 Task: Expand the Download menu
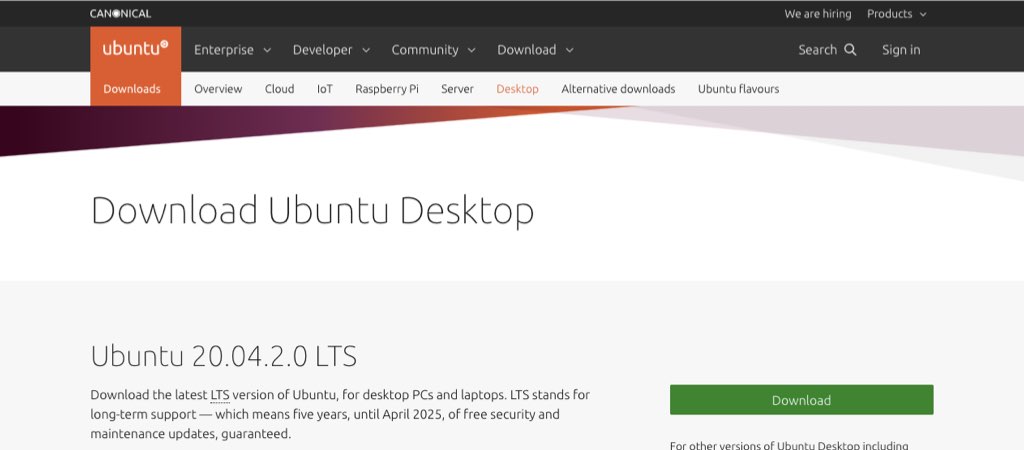536,50
